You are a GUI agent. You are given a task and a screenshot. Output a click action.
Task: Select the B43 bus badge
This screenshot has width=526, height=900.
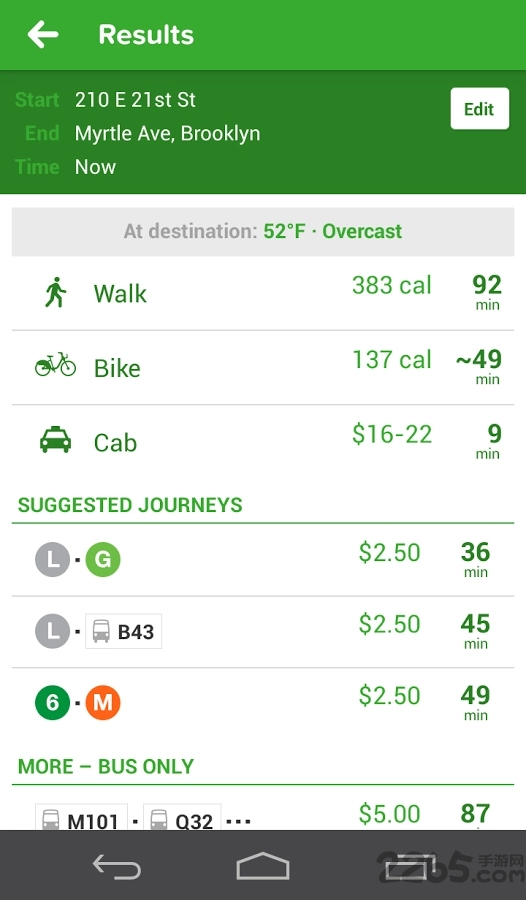click(x=123, y=631)
